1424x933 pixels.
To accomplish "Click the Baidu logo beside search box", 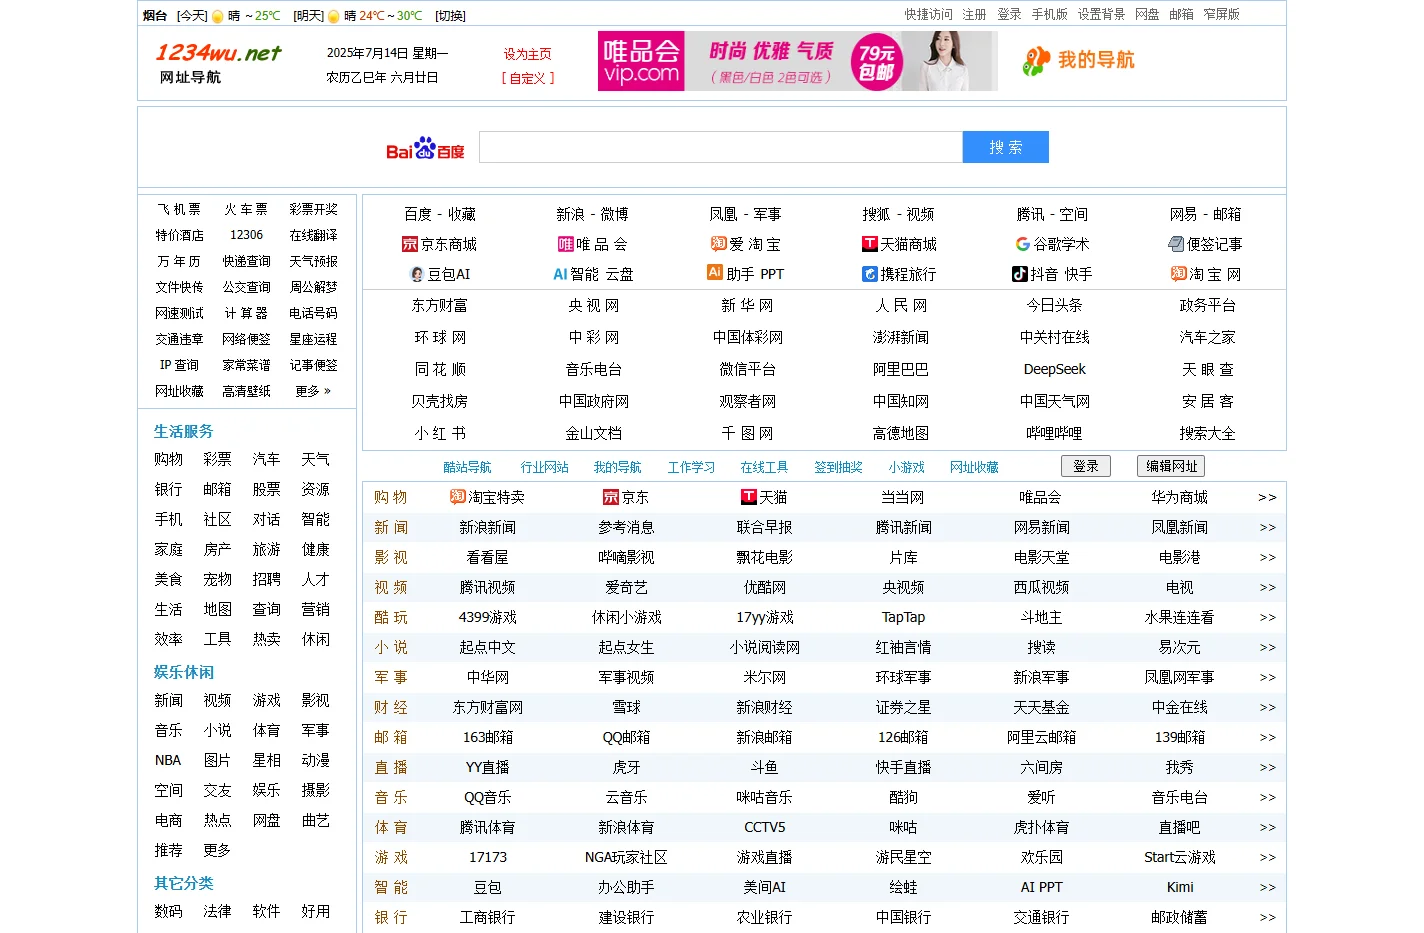I will tap(425, 148).
